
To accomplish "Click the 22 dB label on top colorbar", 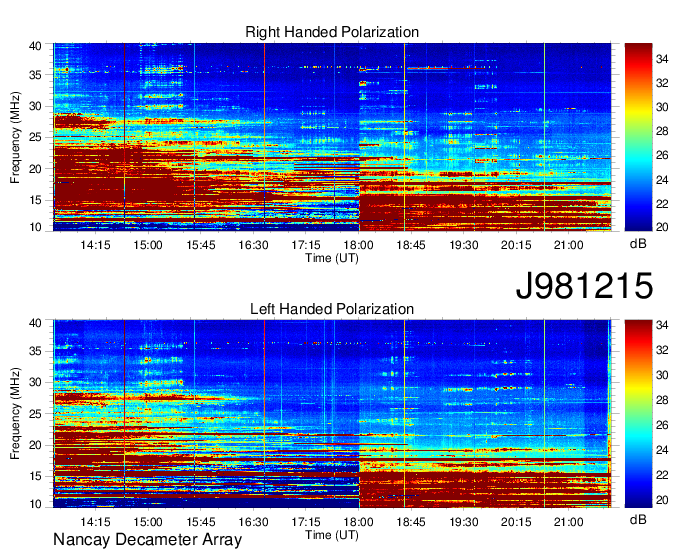I will click(662, 203).
